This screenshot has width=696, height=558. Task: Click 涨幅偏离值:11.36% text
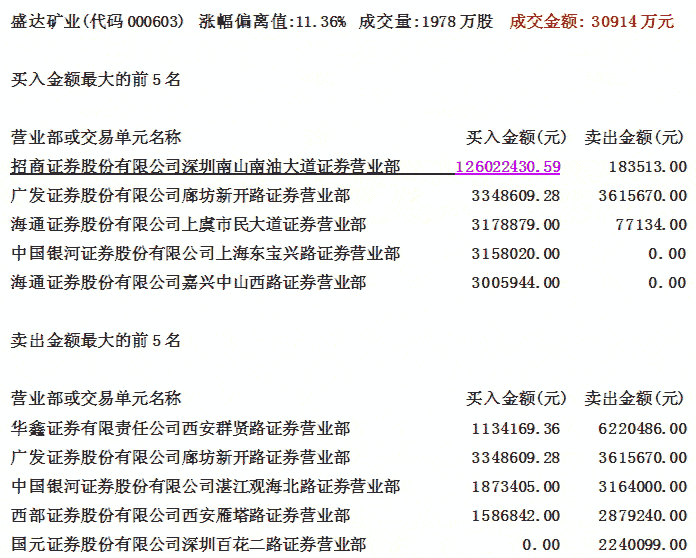click(272, 21)
